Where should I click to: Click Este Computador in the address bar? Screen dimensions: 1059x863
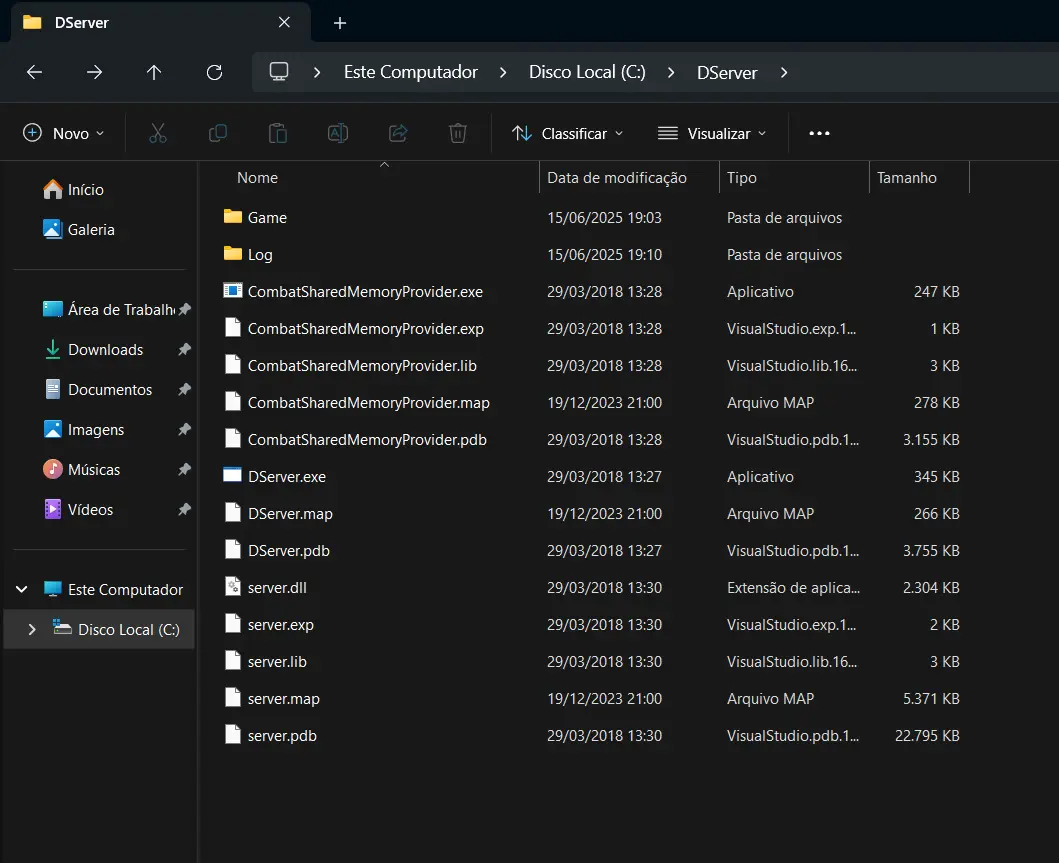411,72
